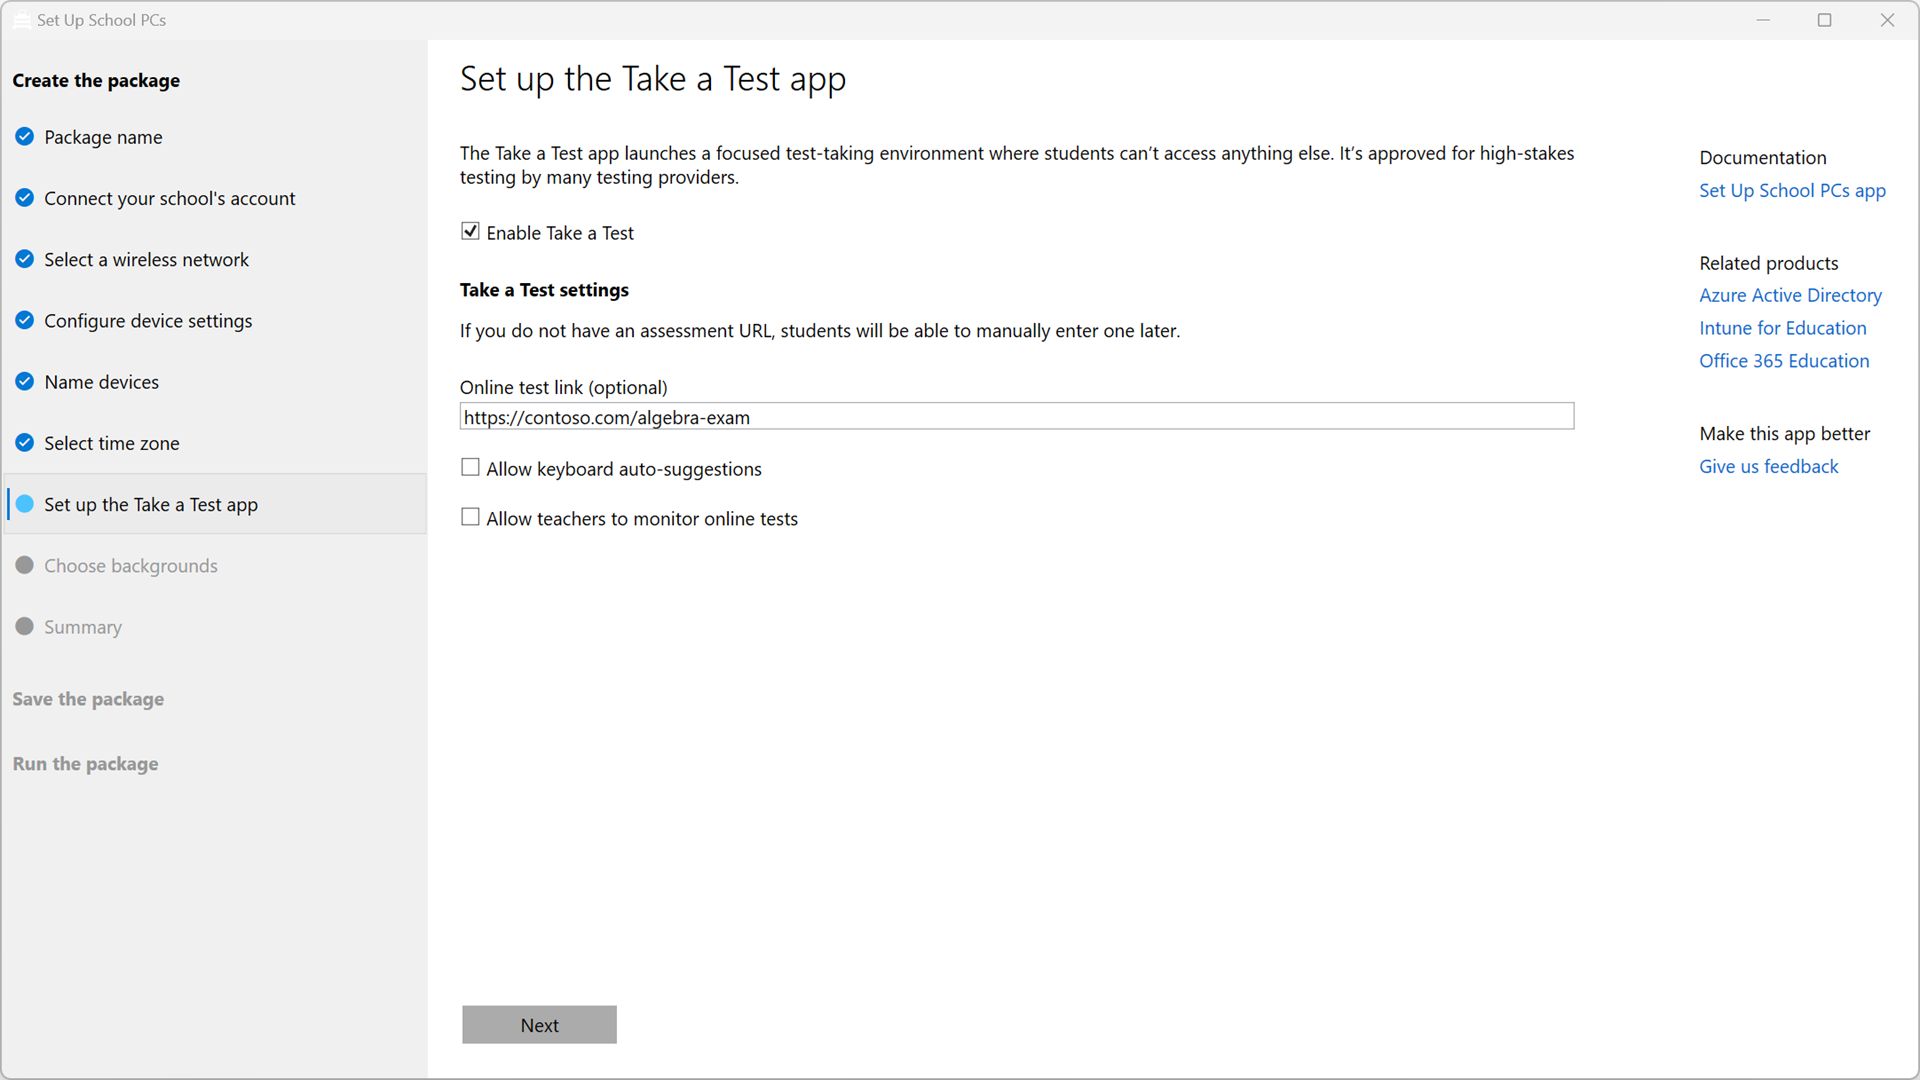The height and width of the screenshot is (1080, 1920).
Task: Follow the Intune for Education link
Action: tap(1782, 328)
